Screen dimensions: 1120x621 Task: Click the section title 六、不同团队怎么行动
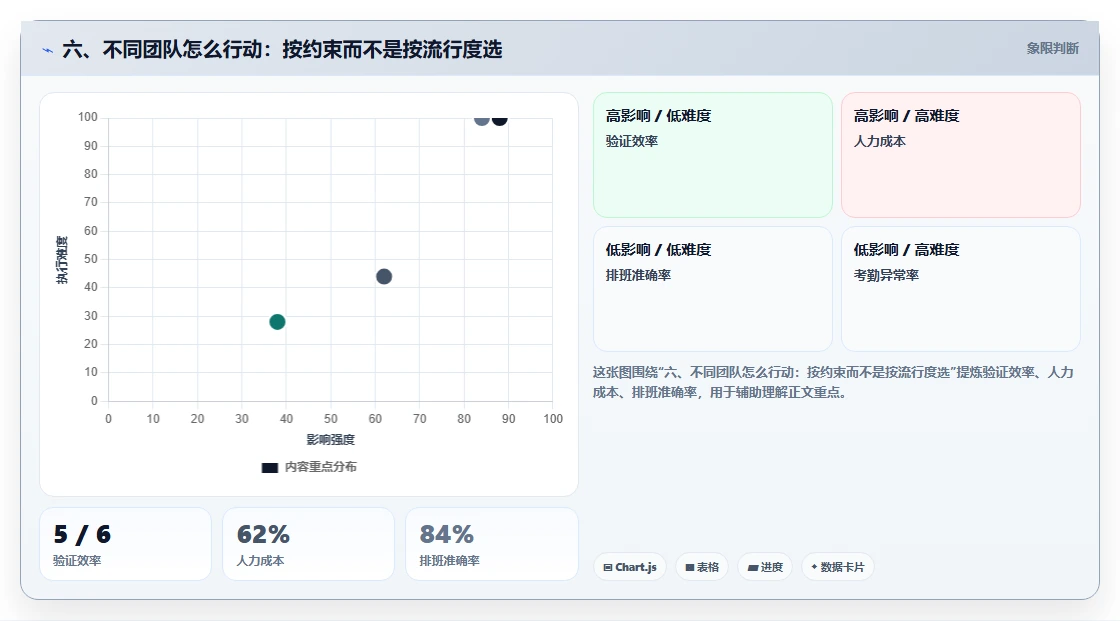tap(282, 49)
